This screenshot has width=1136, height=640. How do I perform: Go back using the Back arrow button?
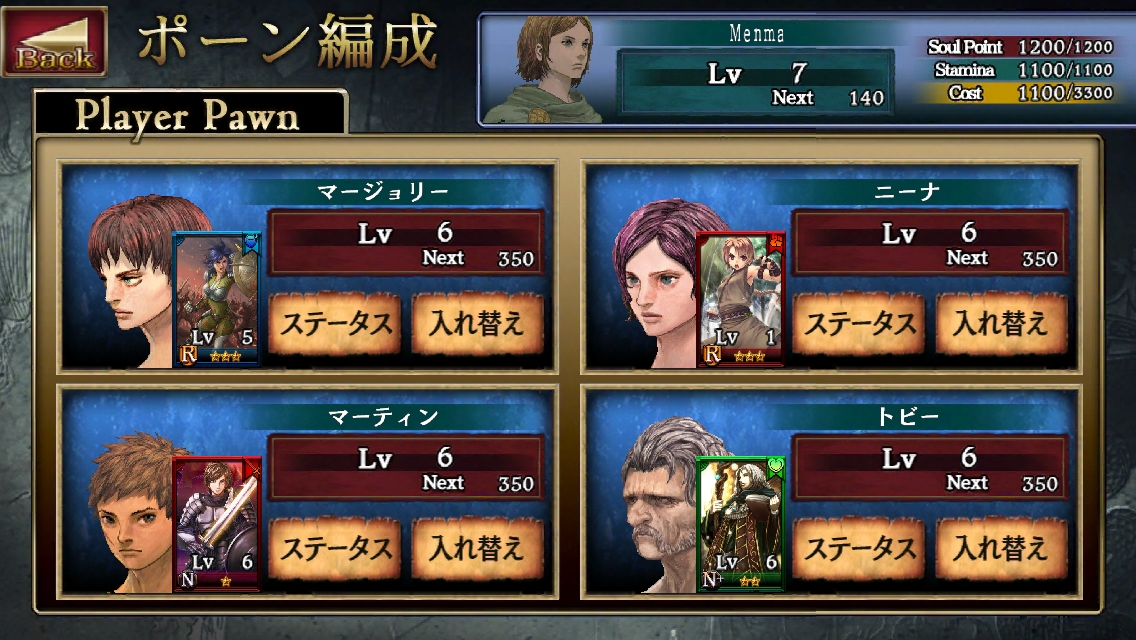coord(54,41)
